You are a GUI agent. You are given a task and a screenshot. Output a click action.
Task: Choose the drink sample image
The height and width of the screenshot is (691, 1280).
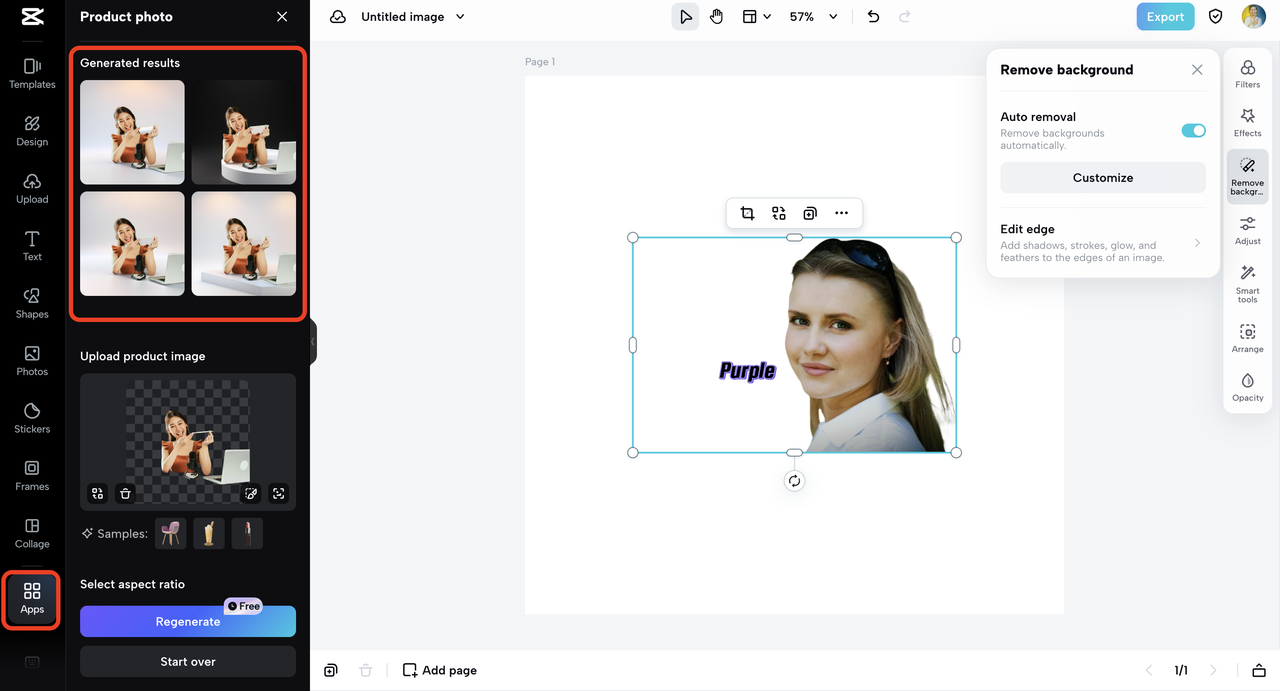tap(209, 534)
